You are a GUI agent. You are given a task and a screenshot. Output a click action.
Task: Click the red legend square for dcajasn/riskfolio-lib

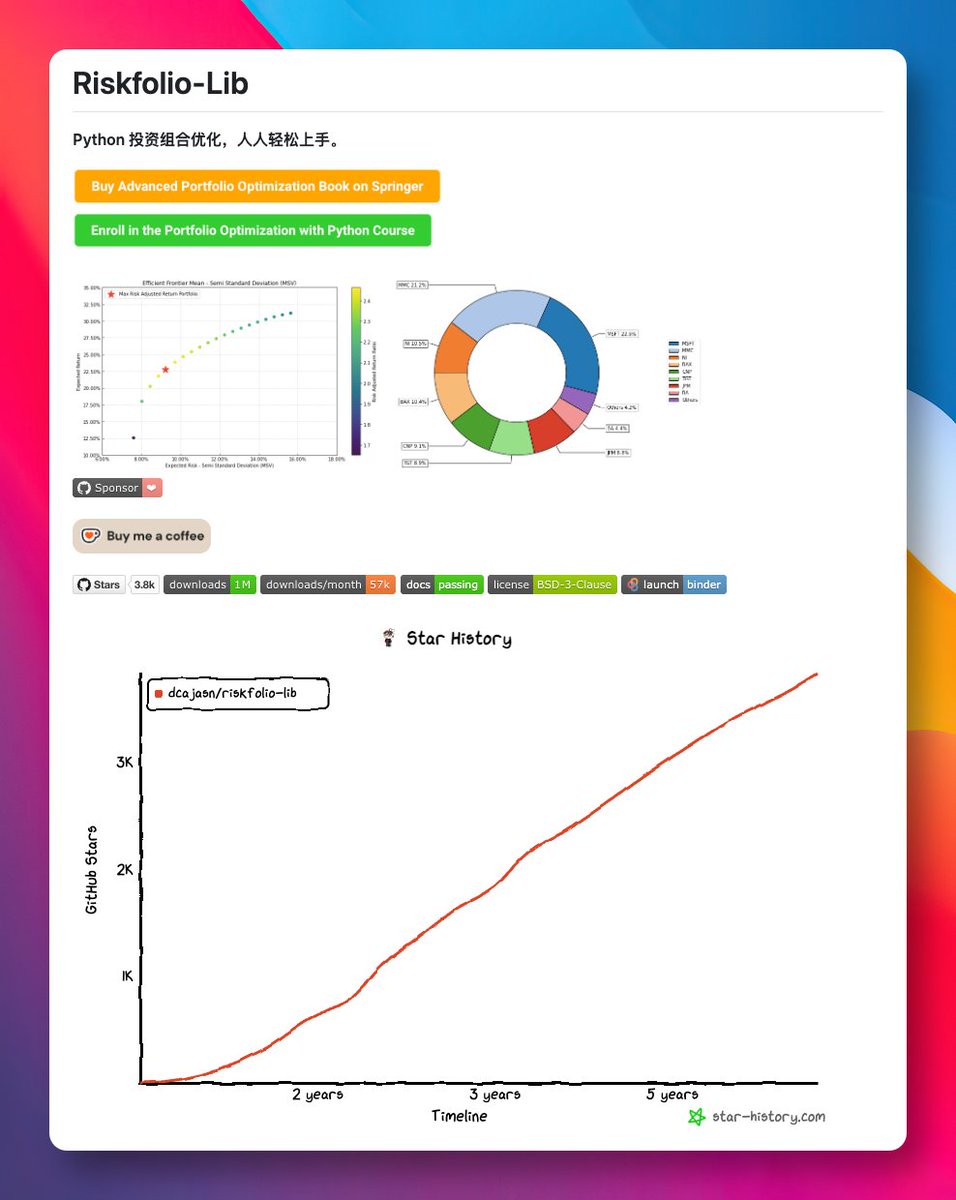[x=159, y=693]
